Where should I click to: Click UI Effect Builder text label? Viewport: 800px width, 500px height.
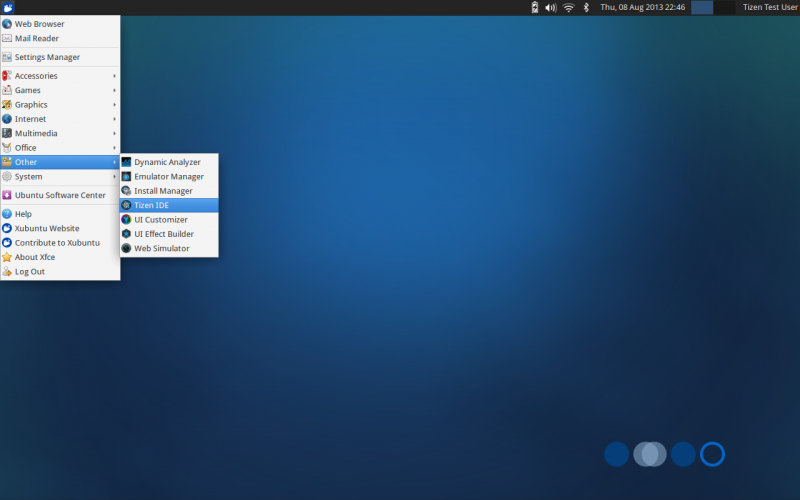[x=164, y=234]
